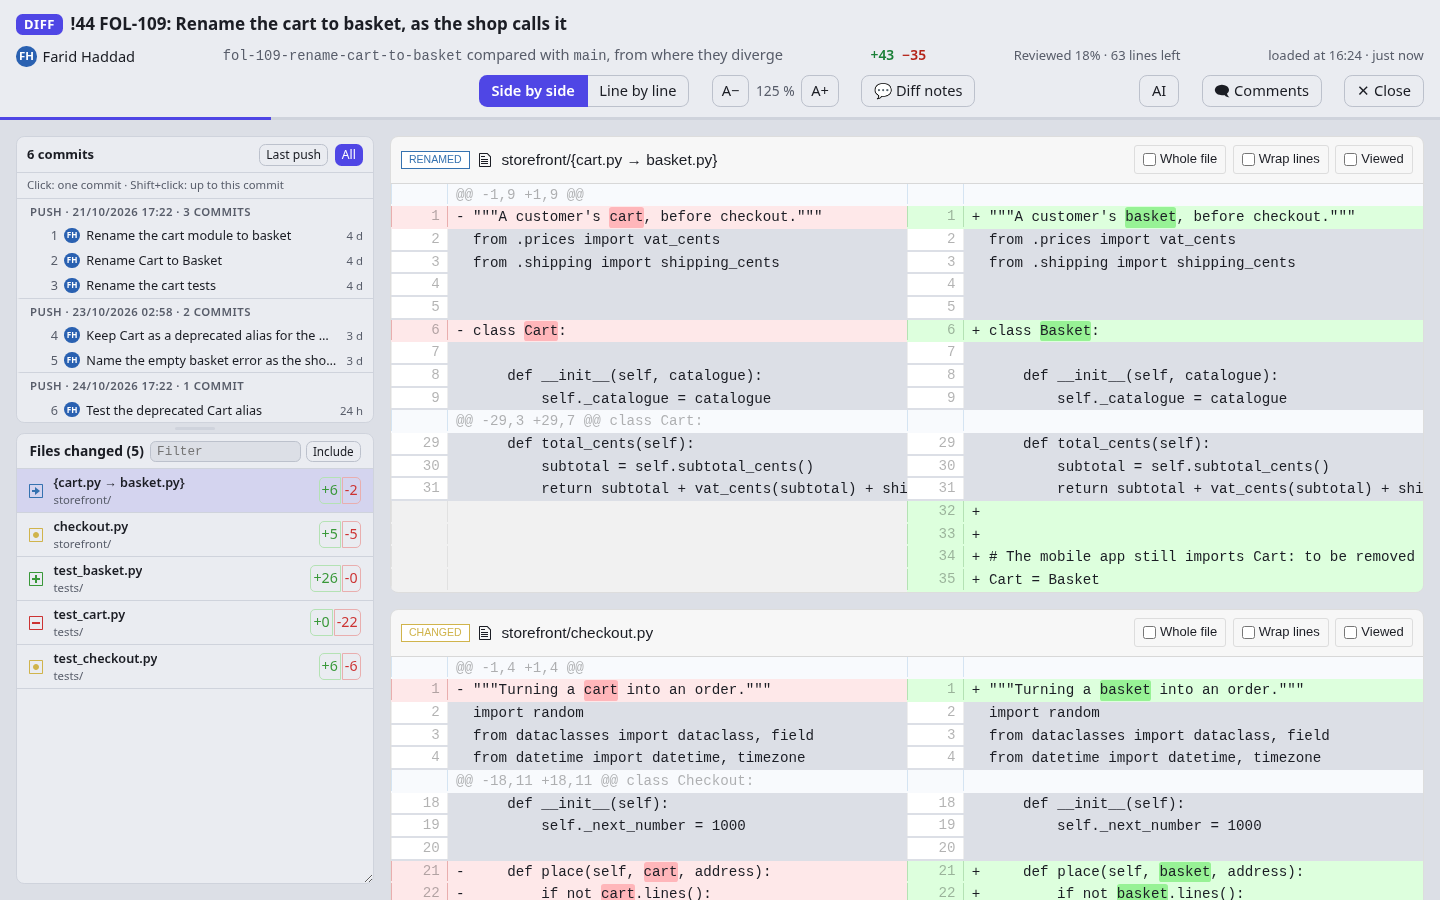Select commit 'Rename the cart module to basket'
1440x900 pixels.
(x=195, y=236)
